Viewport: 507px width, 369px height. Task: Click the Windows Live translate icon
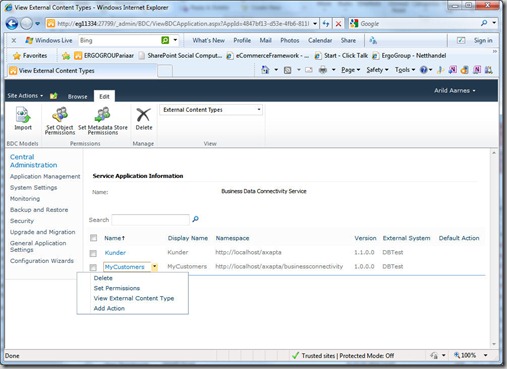point(373,40)
